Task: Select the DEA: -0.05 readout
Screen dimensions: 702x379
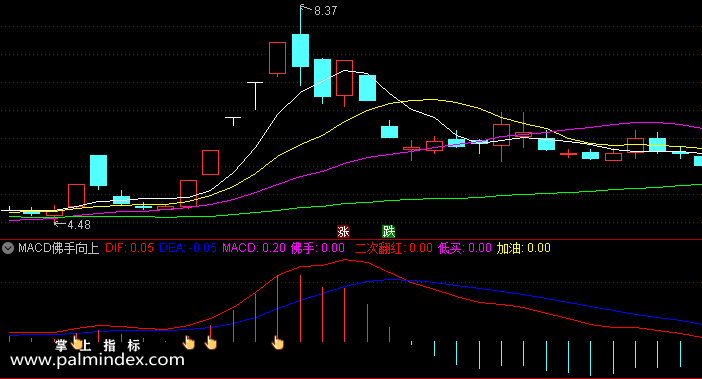Action: pyautogui.click(x=188, y=248)
